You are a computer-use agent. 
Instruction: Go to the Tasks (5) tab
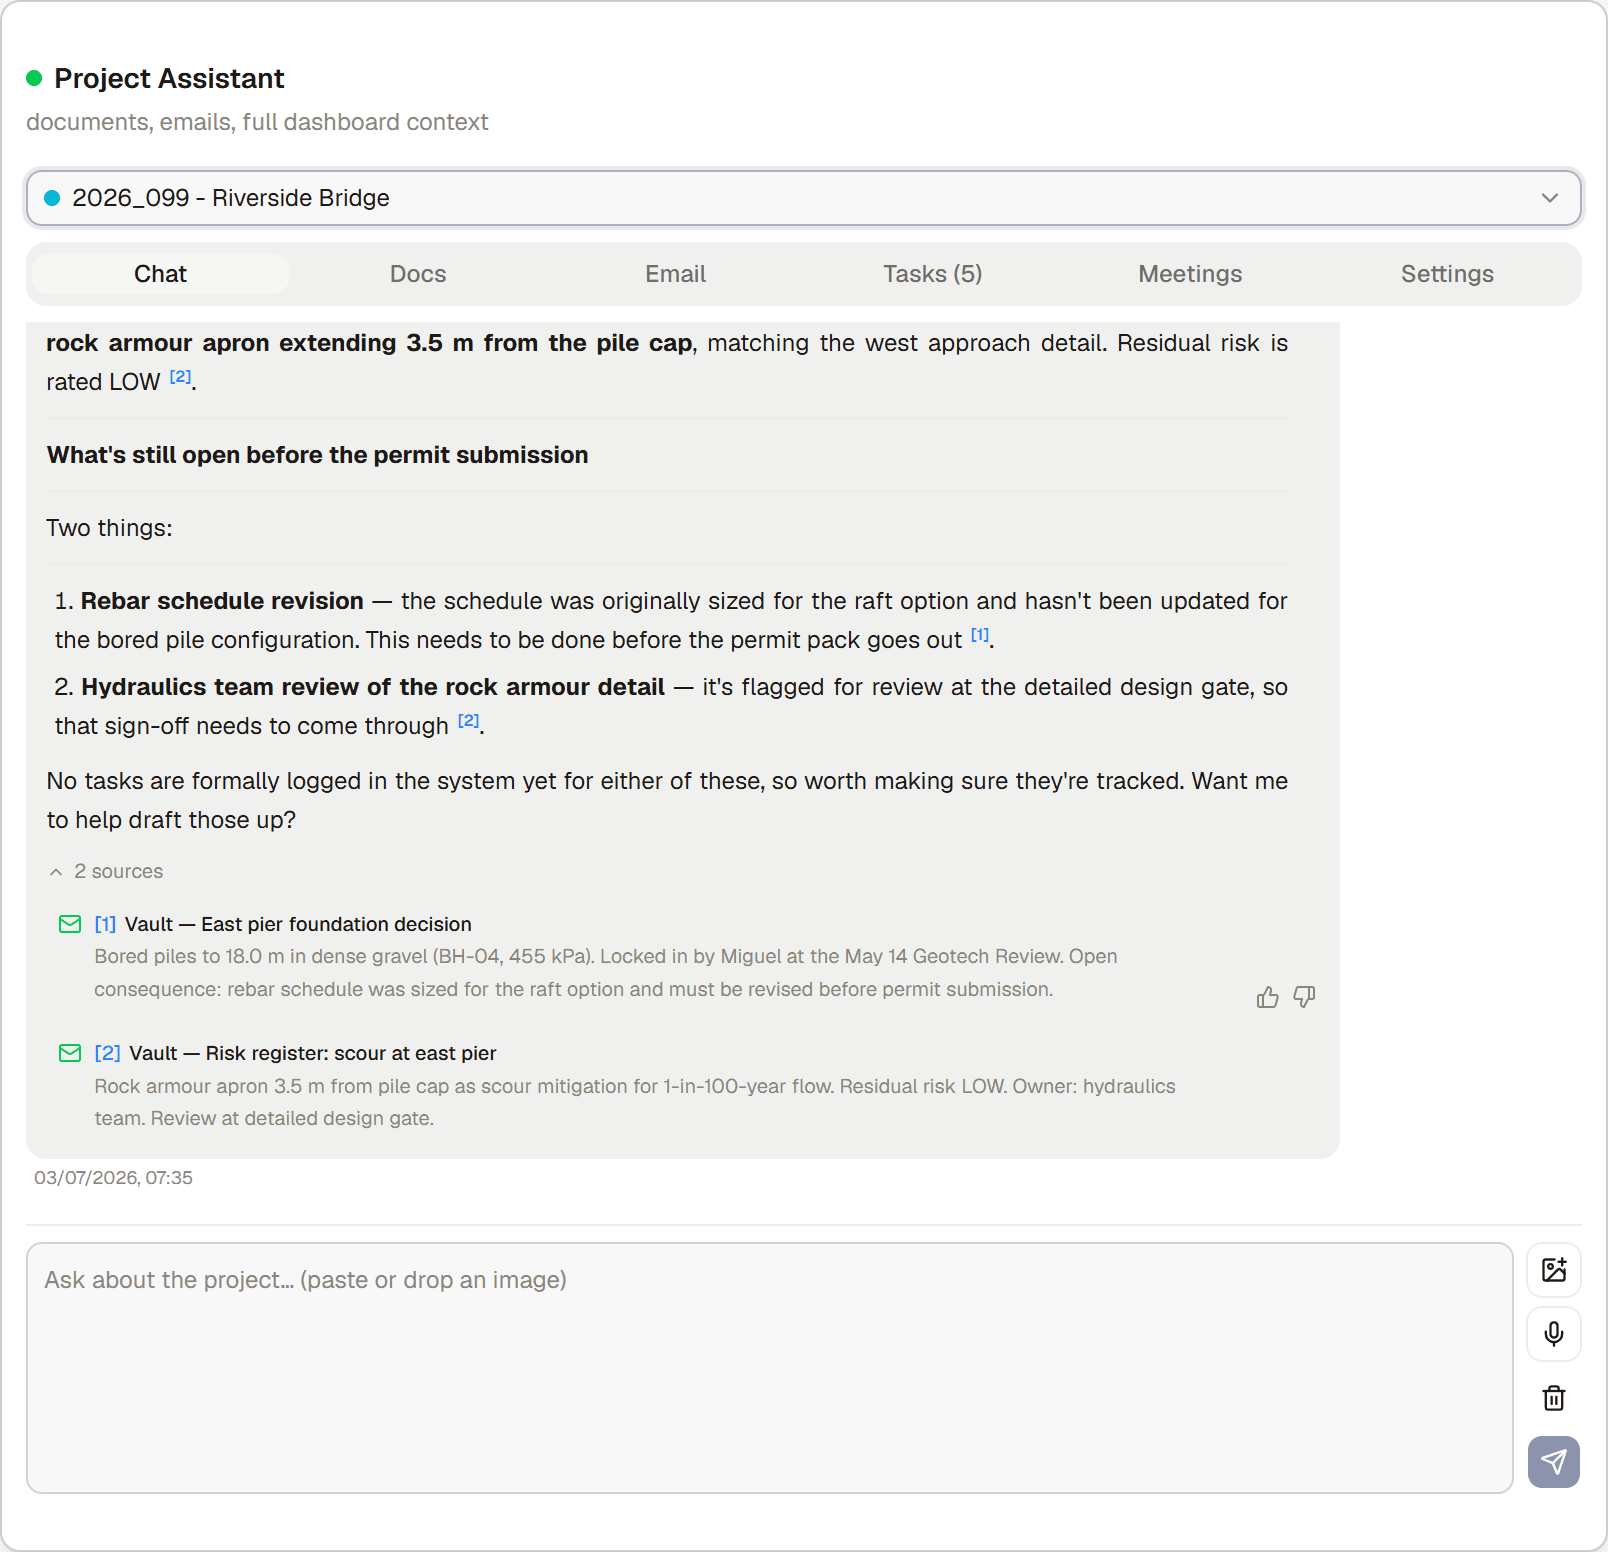tap(933, 274)
